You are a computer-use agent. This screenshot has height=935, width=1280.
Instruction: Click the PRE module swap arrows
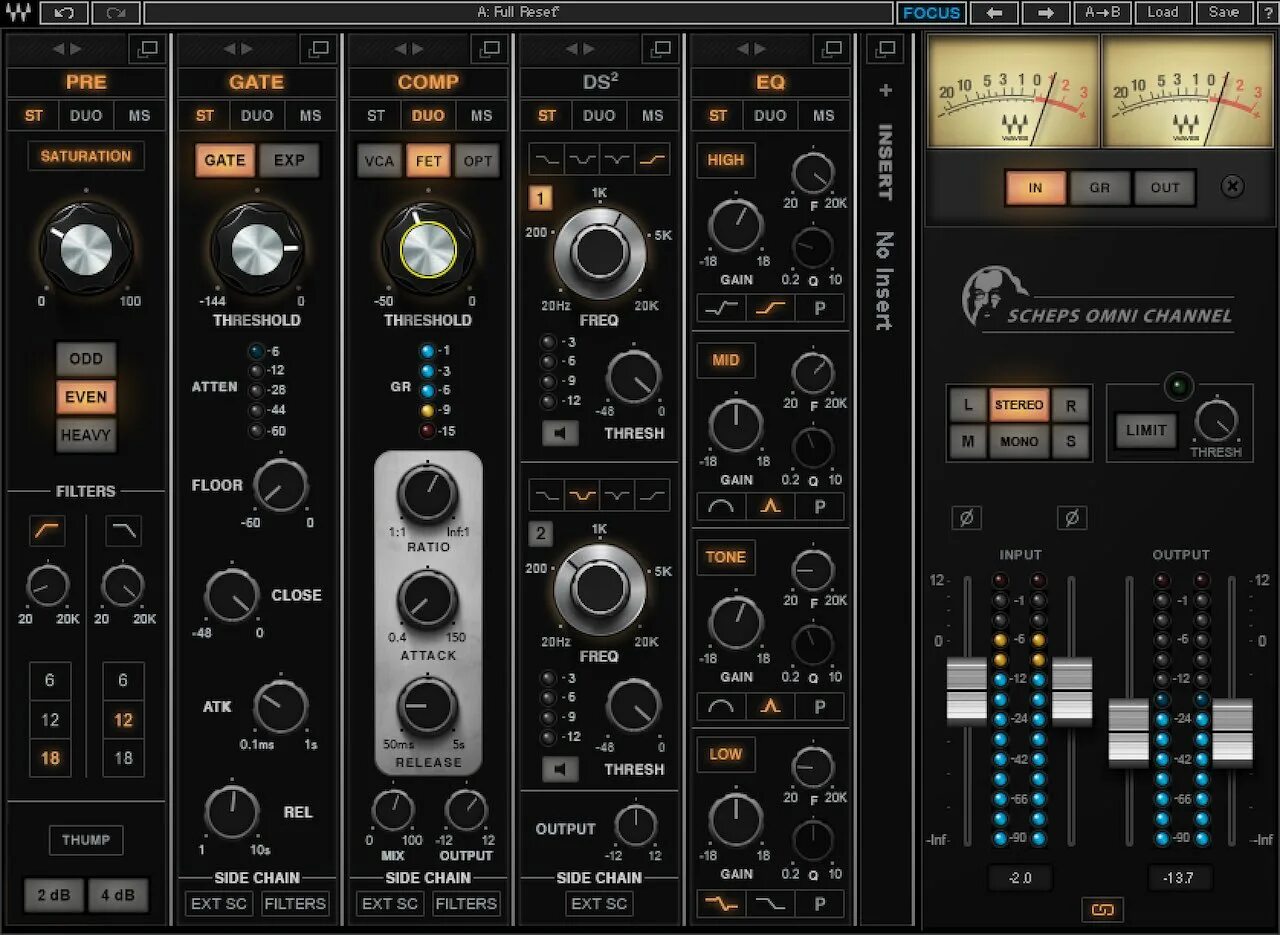[x=68, y=48]
